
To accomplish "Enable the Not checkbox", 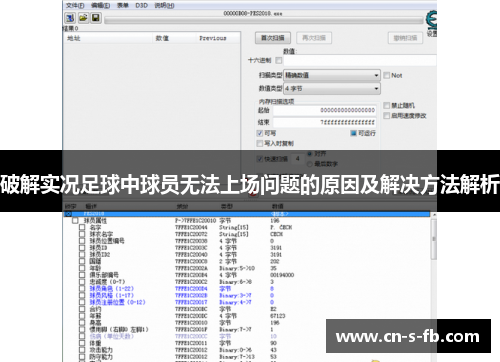I will pos(387,75).
